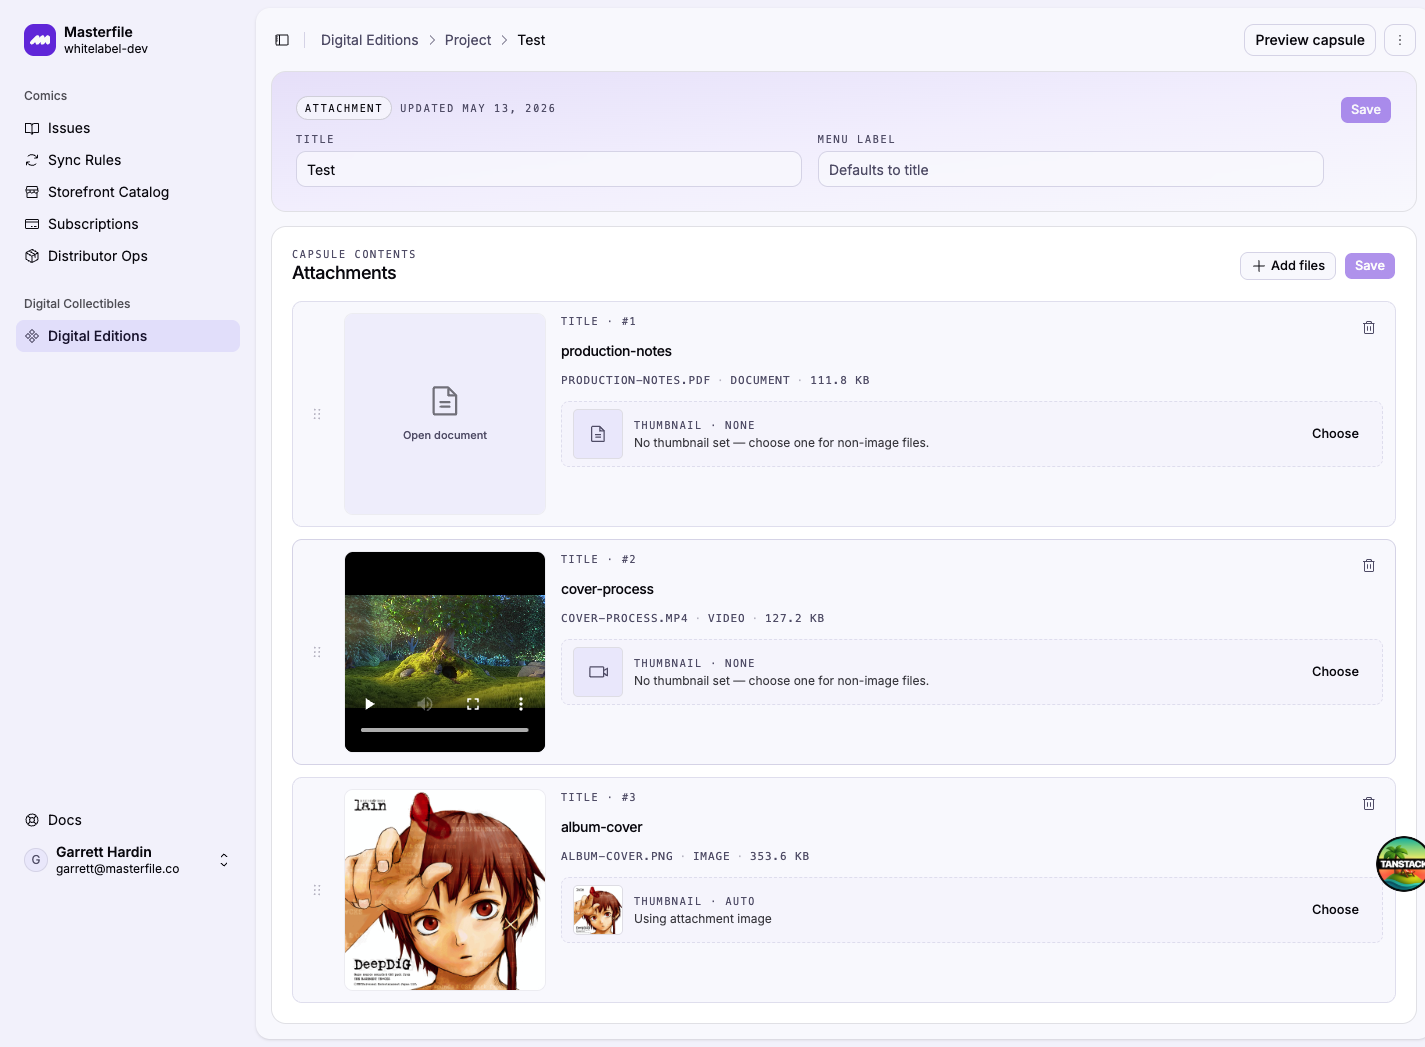Choose a thumbnail for production-notes
The height and width of the screenshot is (1047, 1425).
[x=1335, y=434]
